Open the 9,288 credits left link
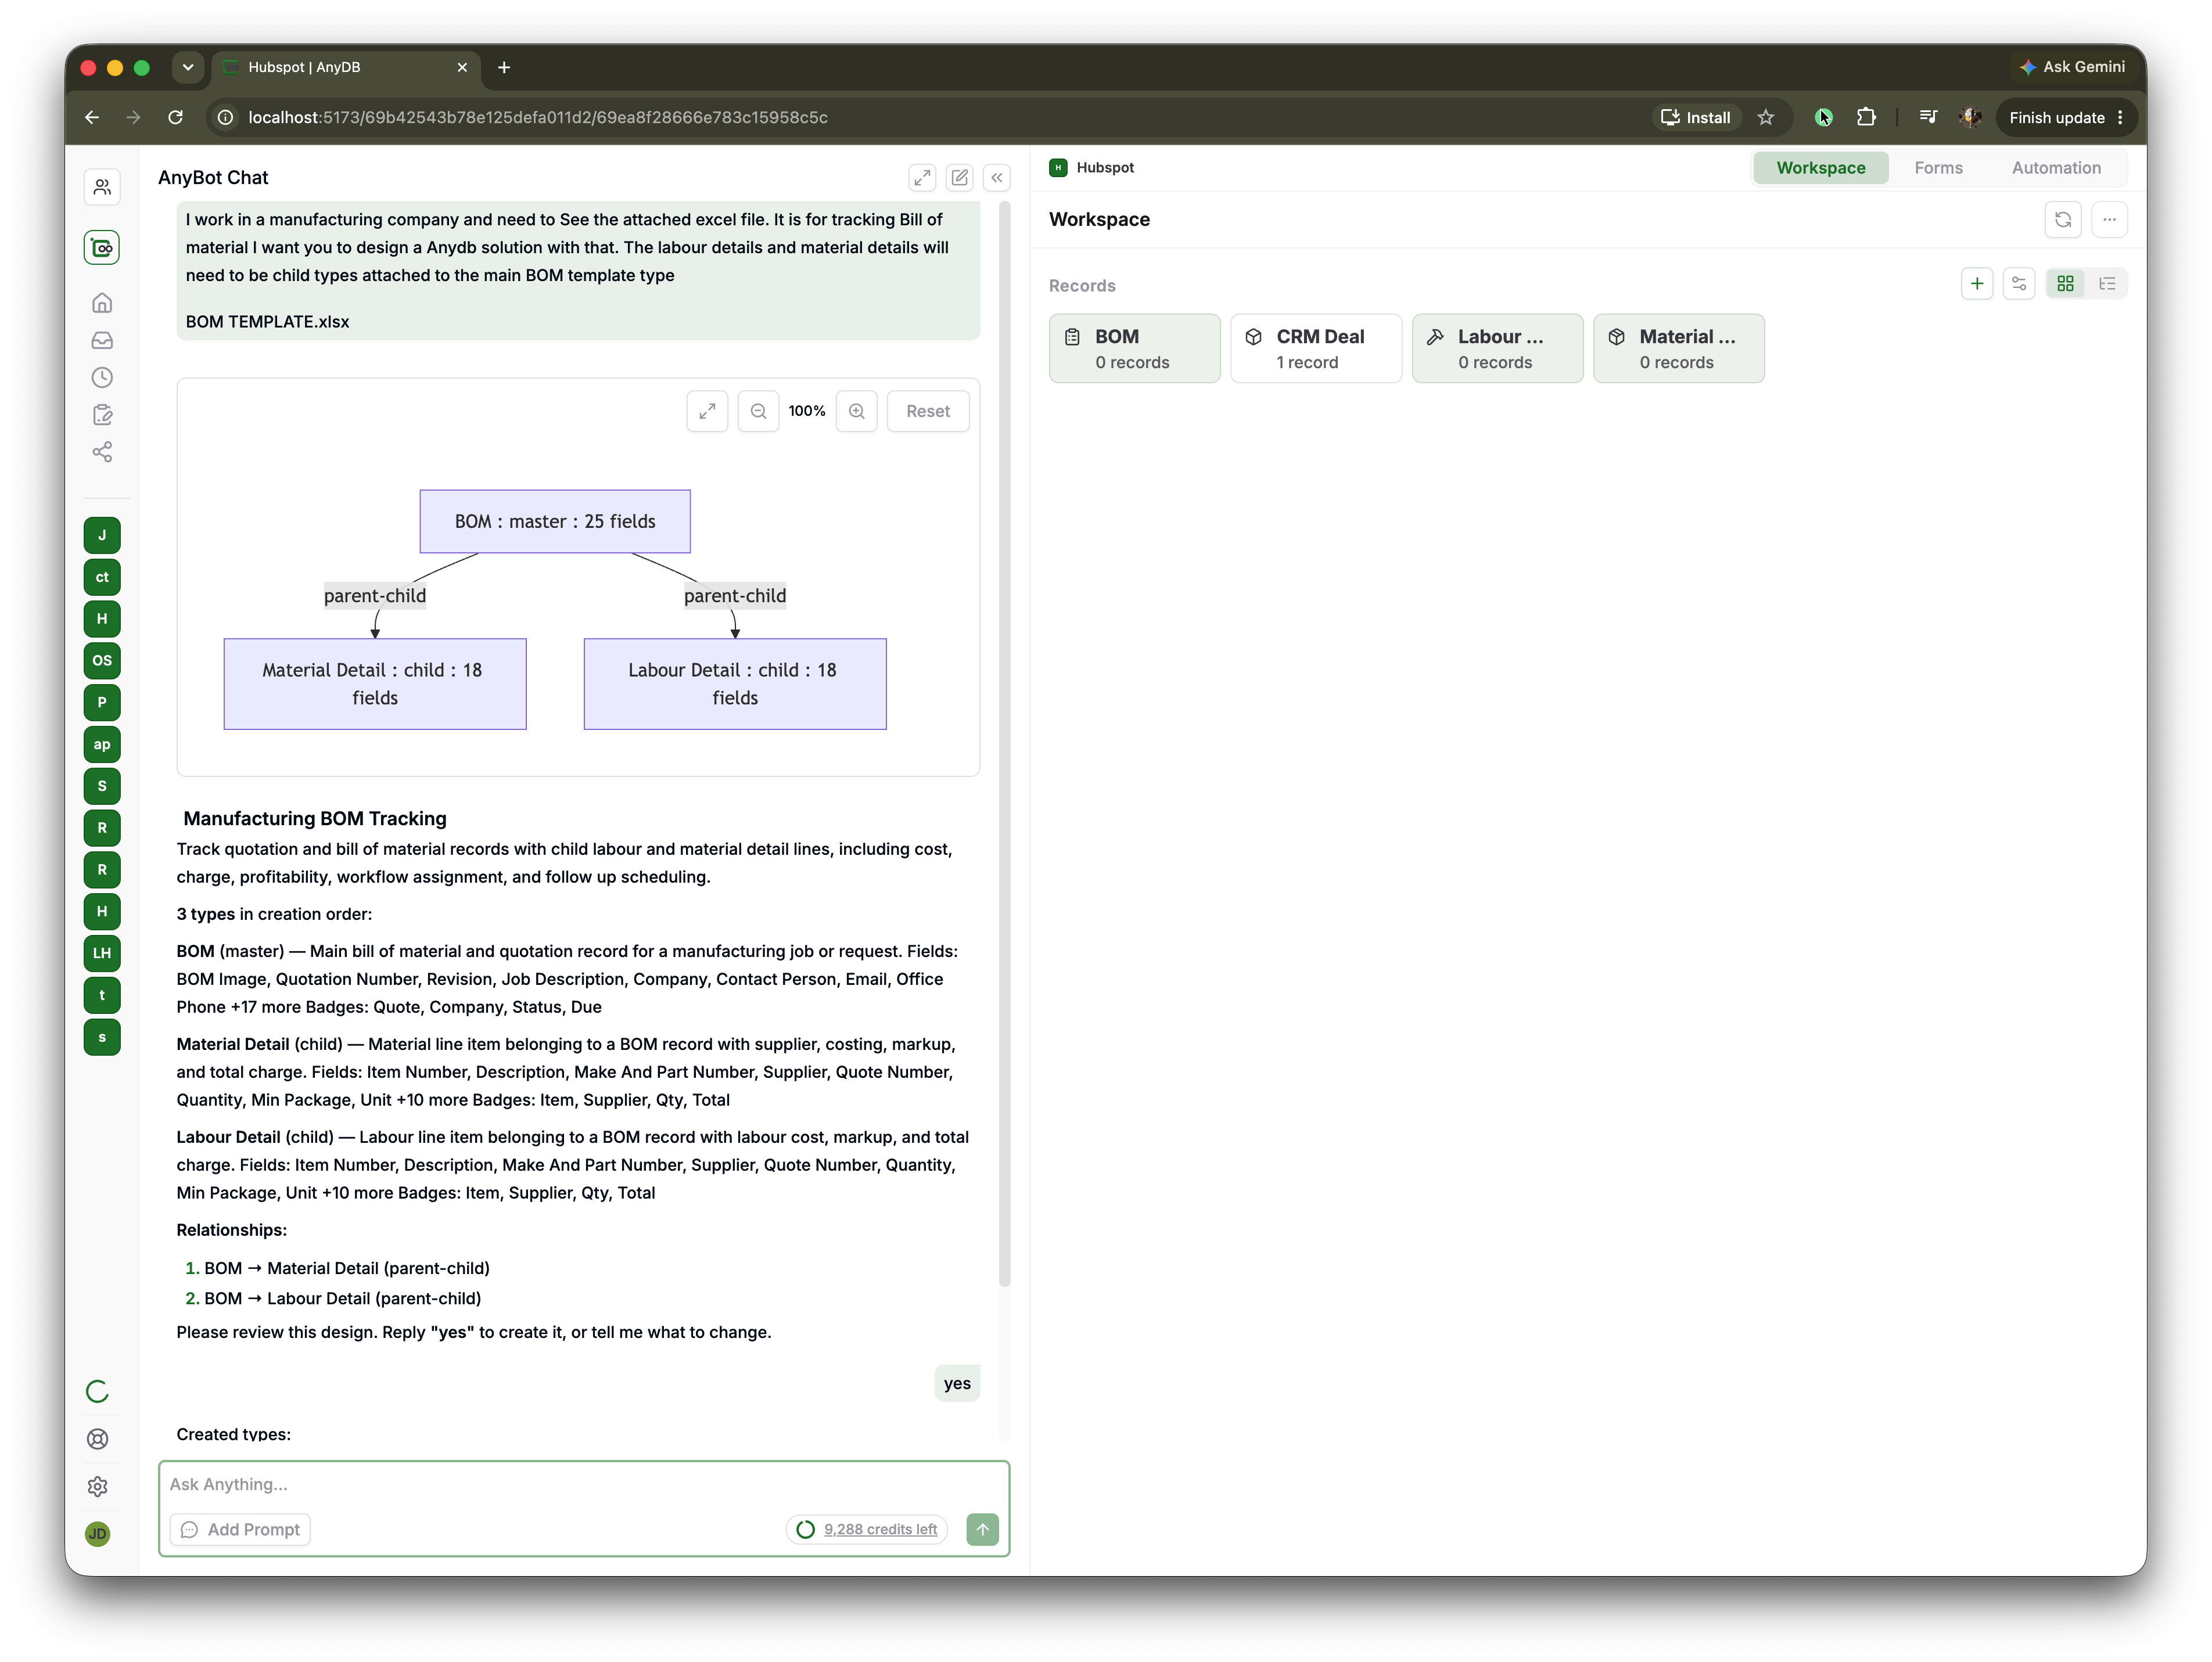The height and width of the screenshot is (1662, 2212). [x=880, y=1529]
